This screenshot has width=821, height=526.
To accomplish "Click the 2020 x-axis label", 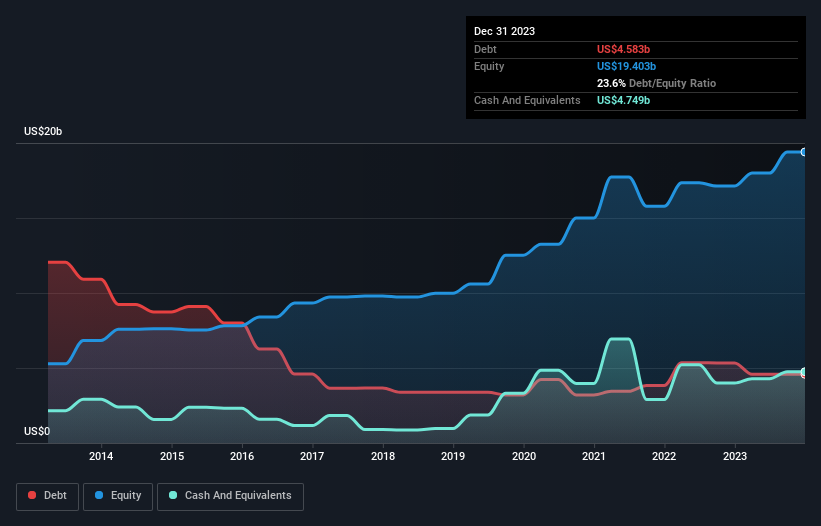I will click(x=524, y=456).
